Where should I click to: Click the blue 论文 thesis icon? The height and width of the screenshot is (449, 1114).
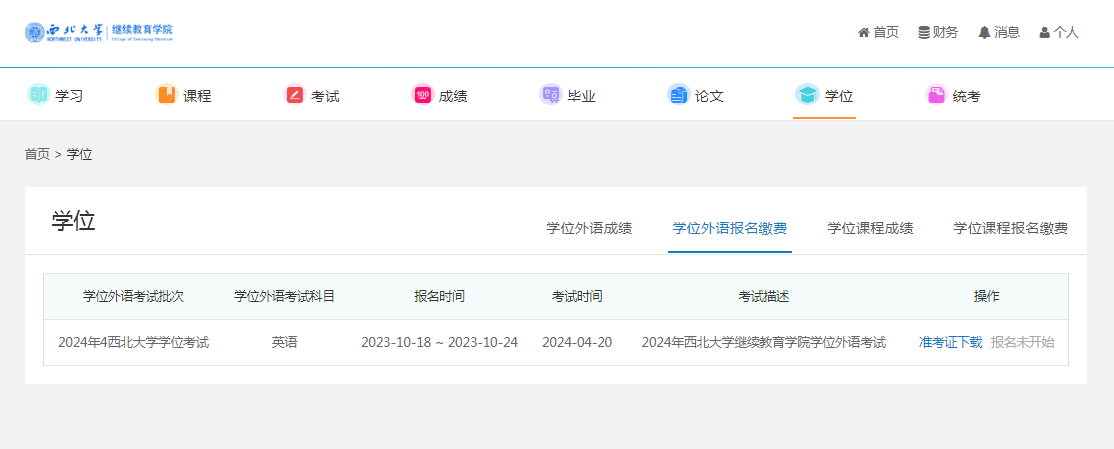click(x=678, y=95)
